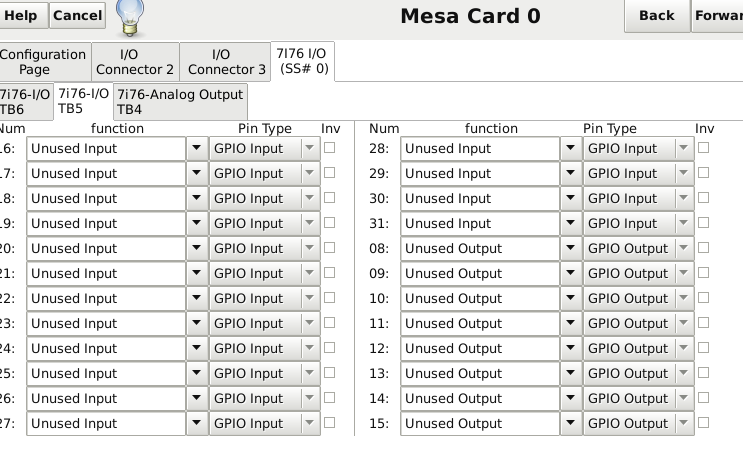743x465 pixels.
Task: Open 7i76-Analog Output TB4 tab
Action: click(180, 102)
